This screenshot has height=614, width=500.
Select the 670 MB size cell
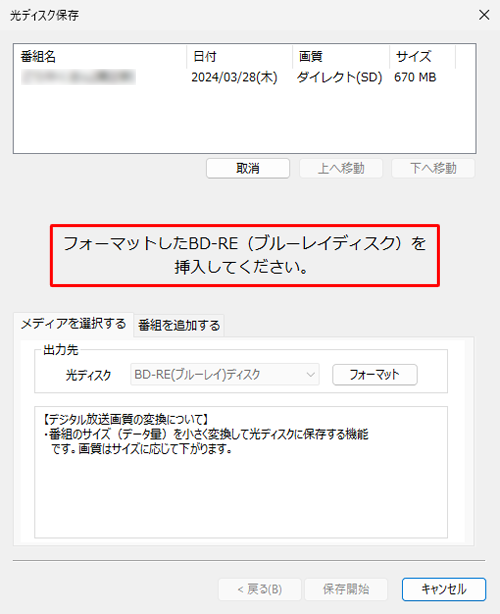pos(415,77)
